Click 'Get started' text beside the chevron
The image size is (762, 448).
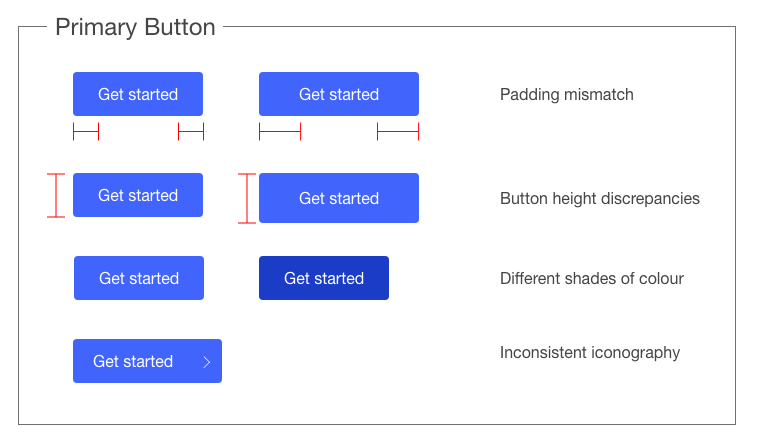click(x=133, y=362)
